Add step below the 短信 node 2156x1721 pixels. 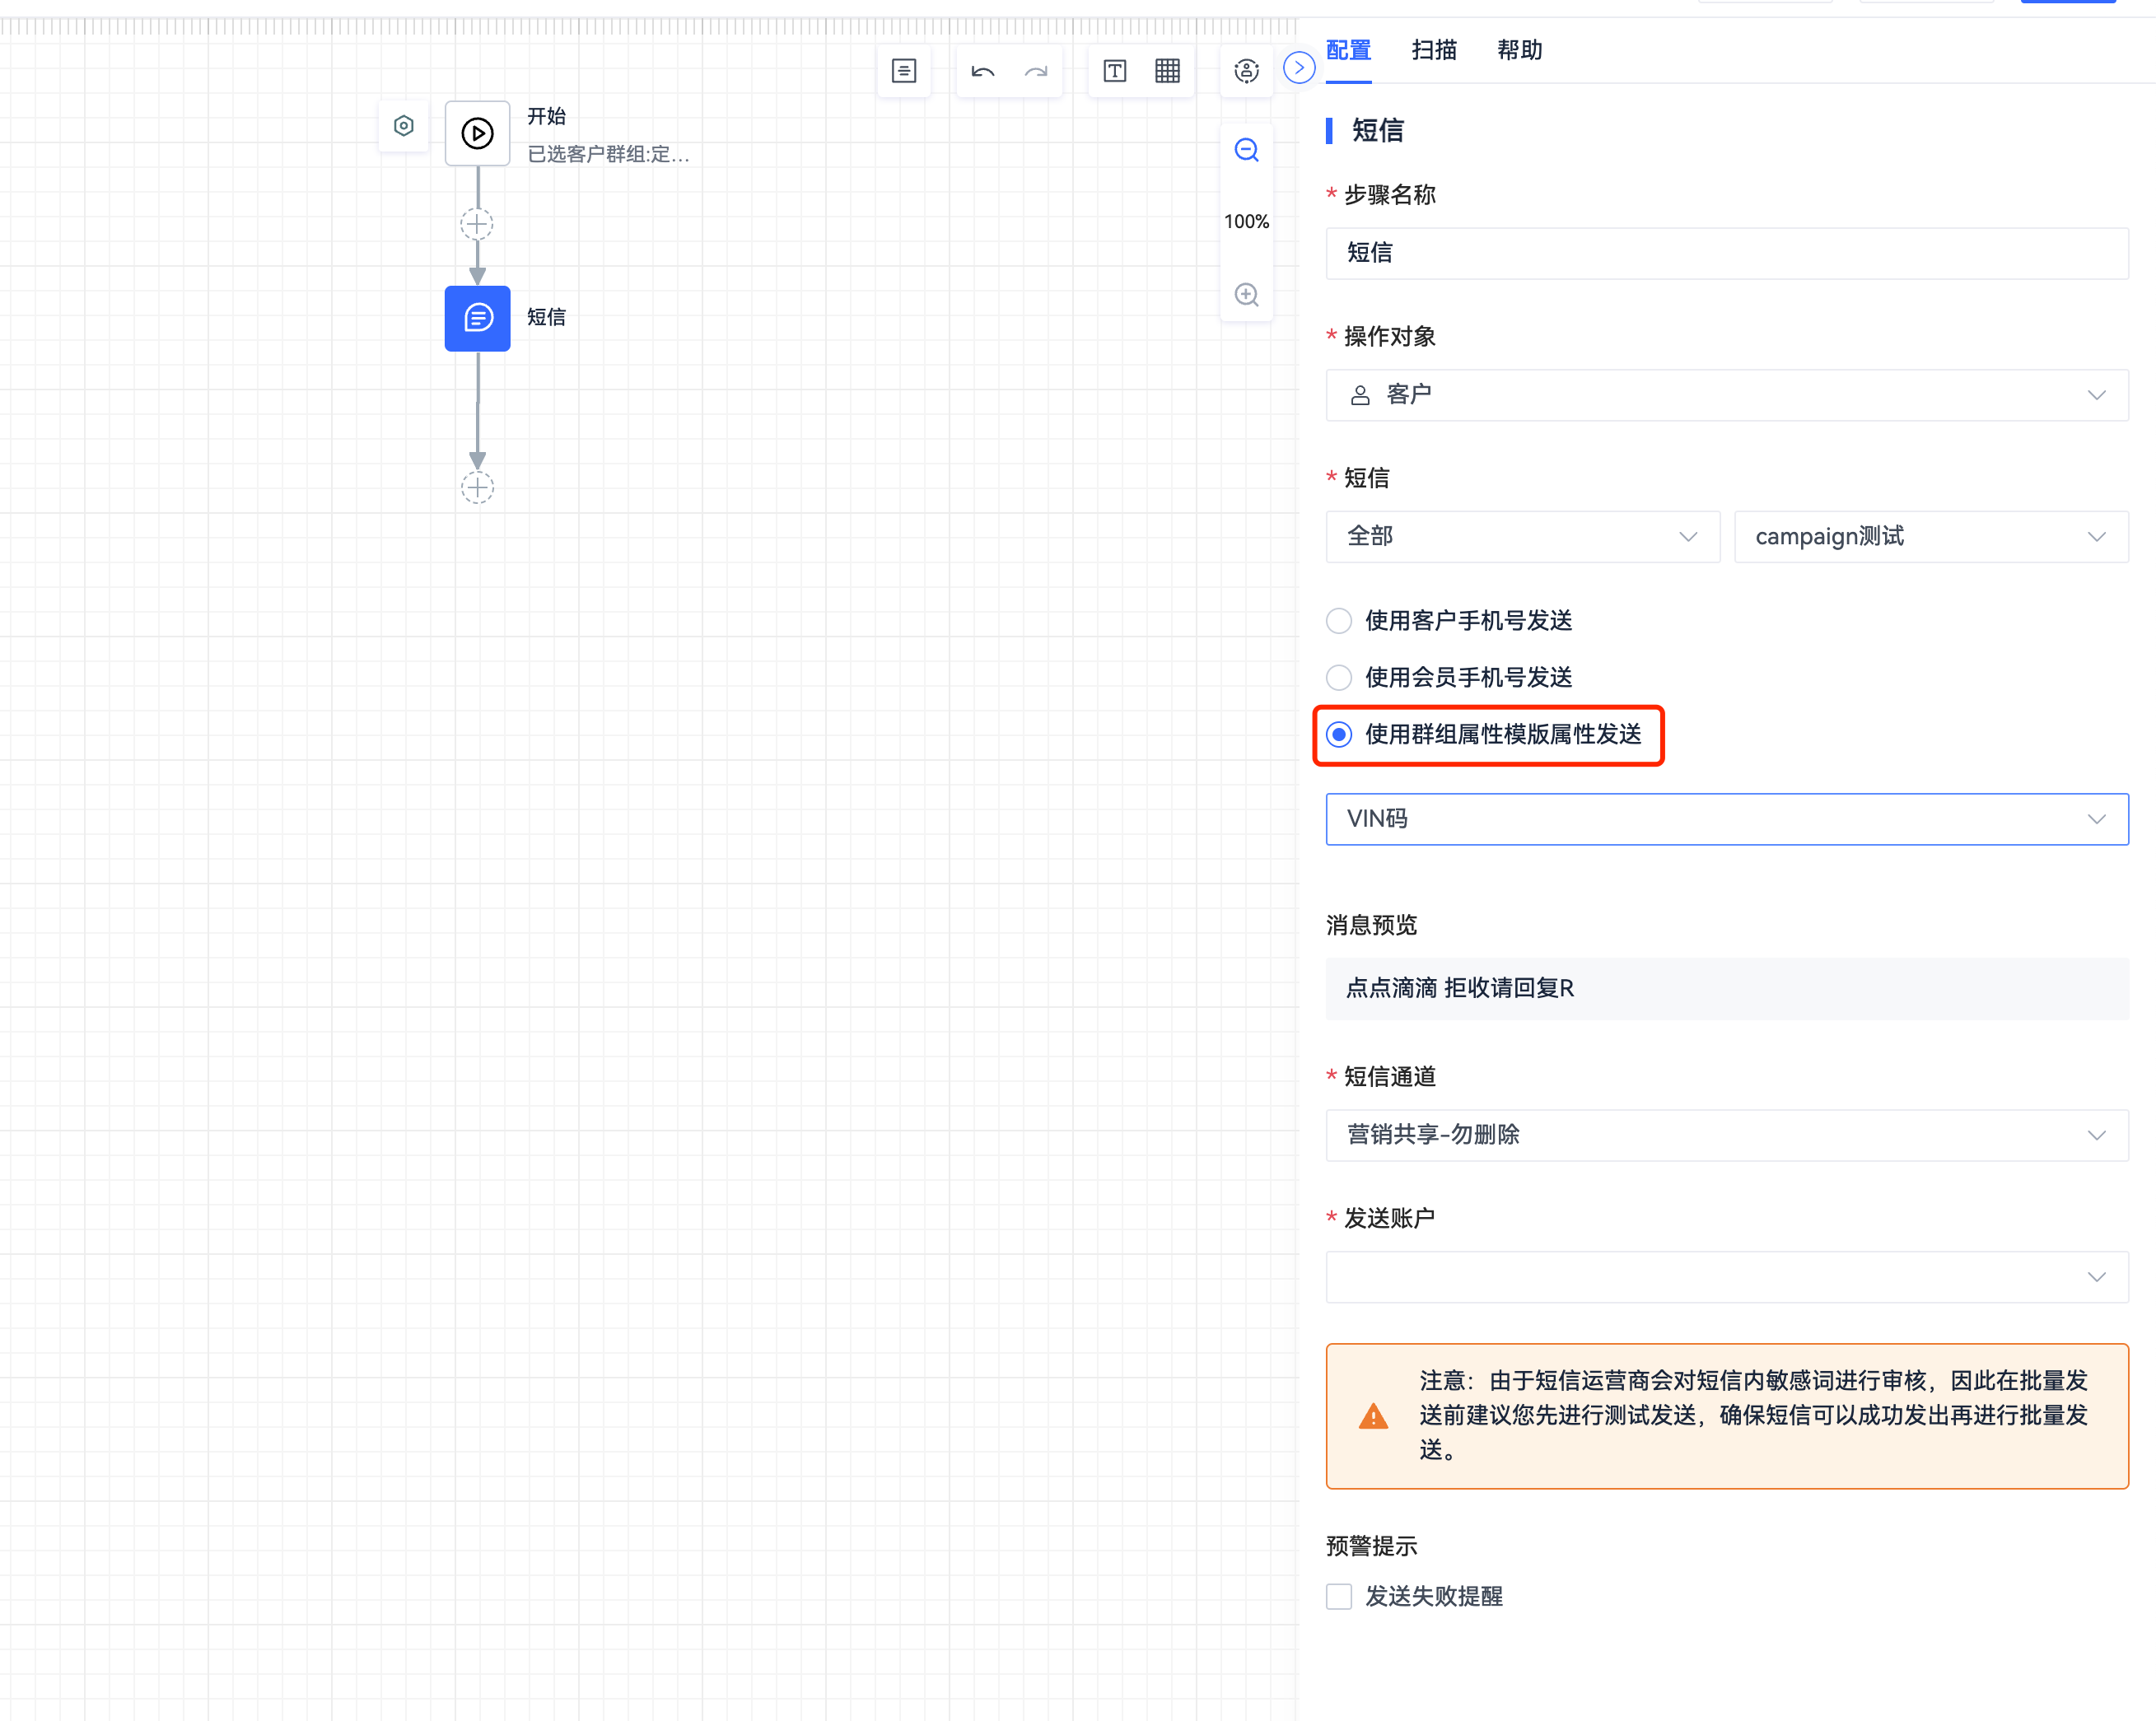click(477, 488)
